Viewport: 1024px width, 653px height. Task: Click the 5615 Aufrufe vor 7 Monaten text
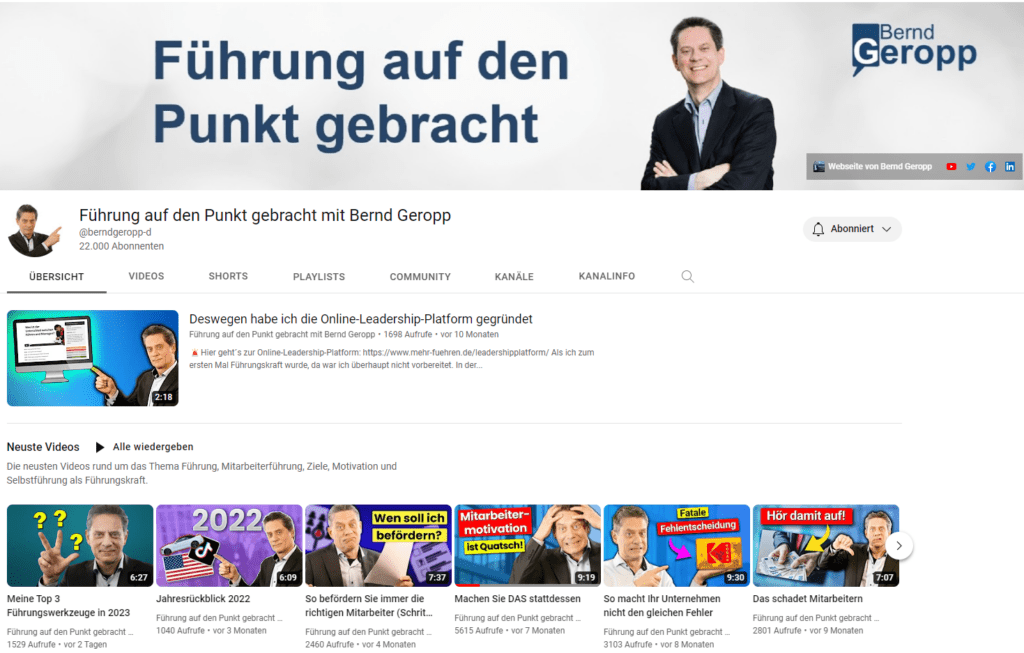pyautogui.click(x=509, y=631)
